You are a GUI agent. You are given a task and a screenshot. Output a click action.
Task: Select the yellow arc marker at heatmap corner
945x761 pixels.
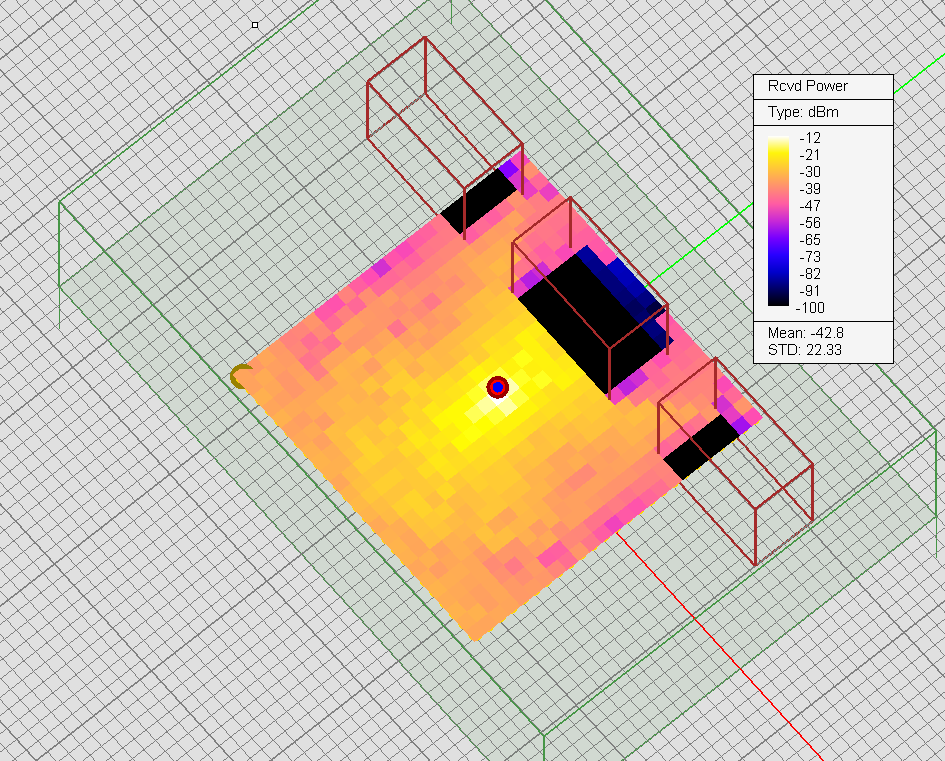click(240, 377)
